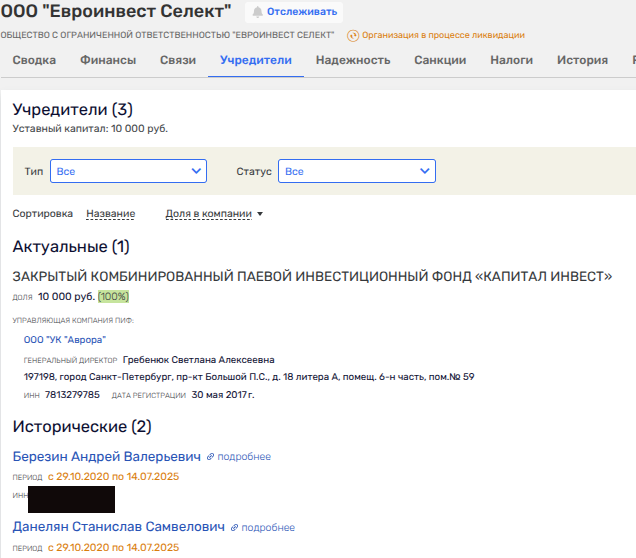Click the Отслеживать tracking button
This screenshot has height=558, width=636.
pos(293,12)
